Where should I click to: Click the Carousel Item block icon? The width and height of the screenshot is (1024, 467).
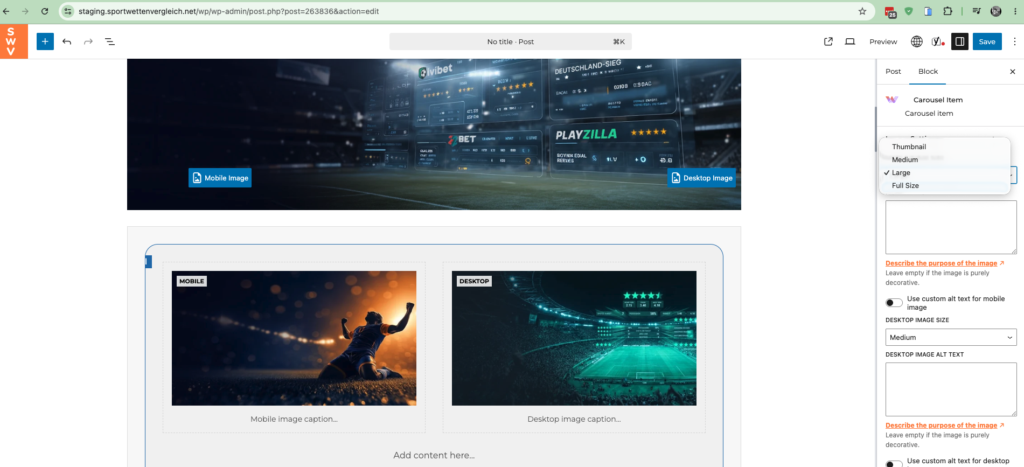click(892, 100)
